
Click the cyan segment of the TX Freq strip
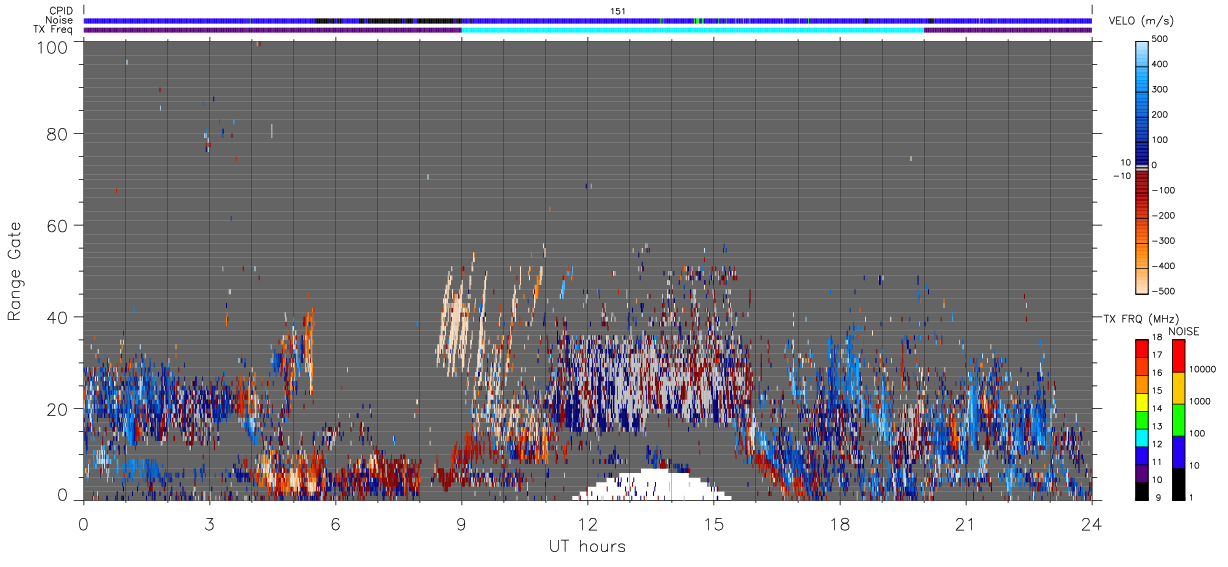click(692, 30)
